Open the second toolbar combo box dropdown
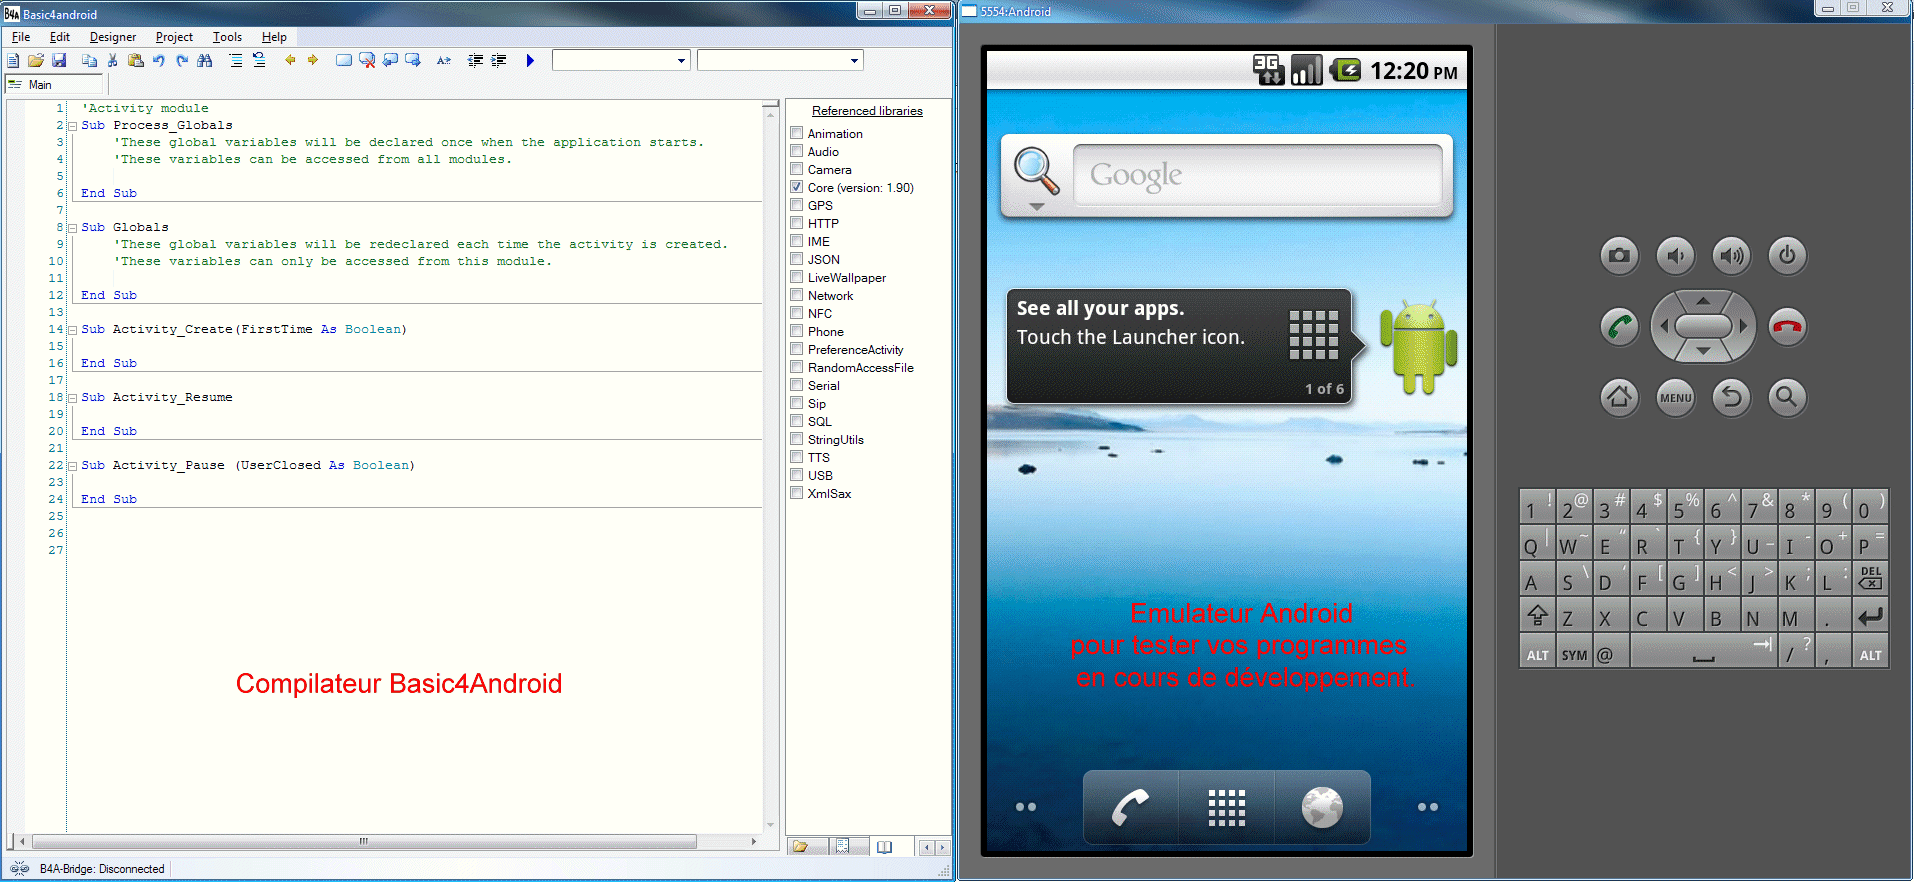Screen dimensions: 1914x882 pos(854,61)
